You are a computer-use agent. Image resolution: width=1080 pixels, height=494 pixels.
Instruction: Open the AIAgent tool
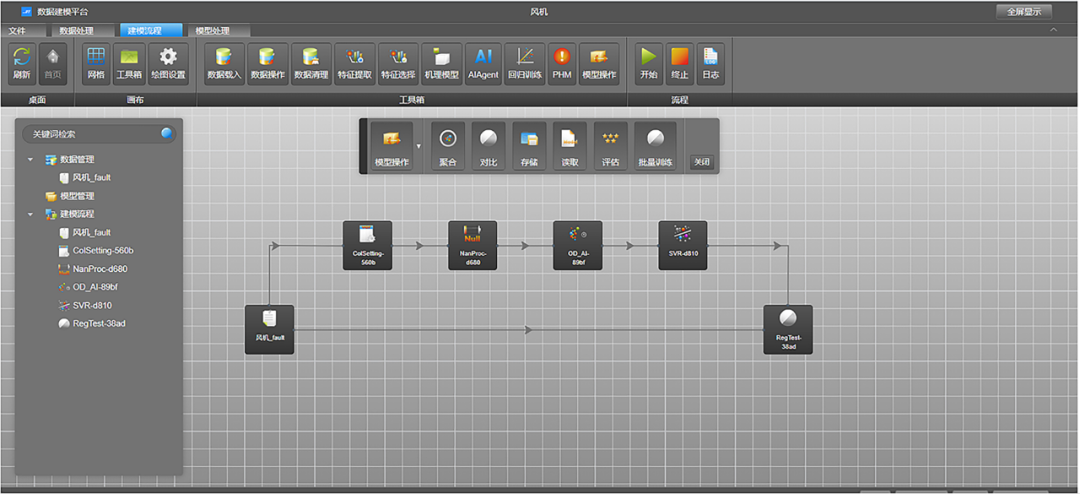(x=483, y=64)
